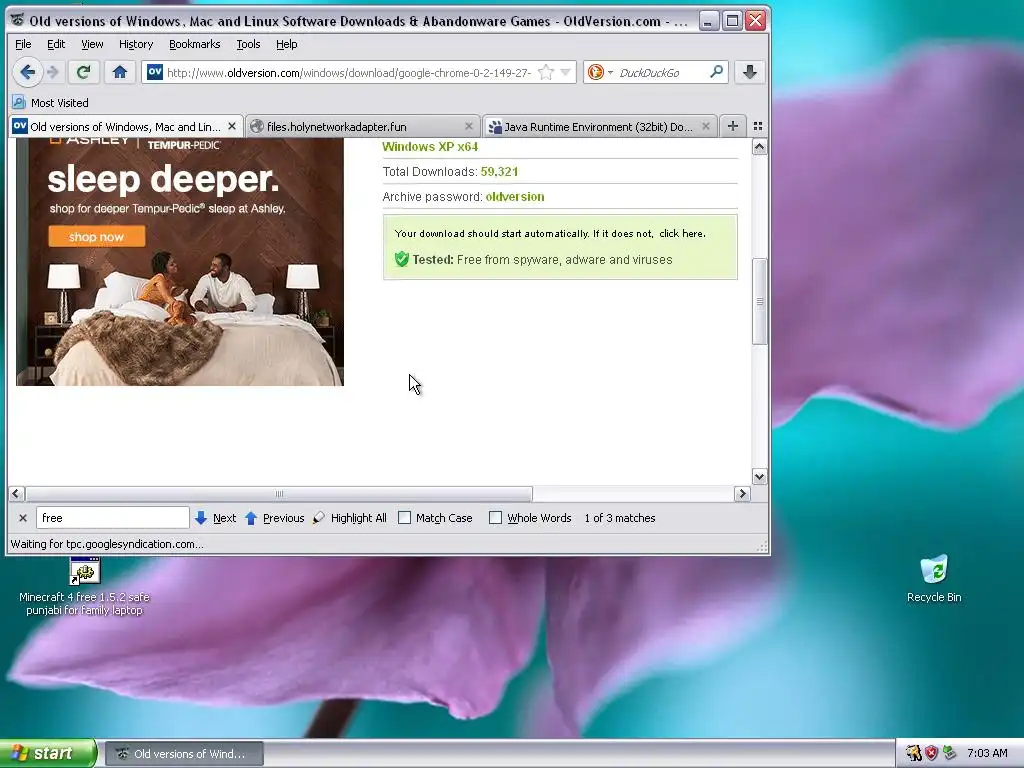Open the DuckDuckGo search engine selector
Image resolution: width=1024 pixels, height=768 pixels.
[x=600, y=72]
